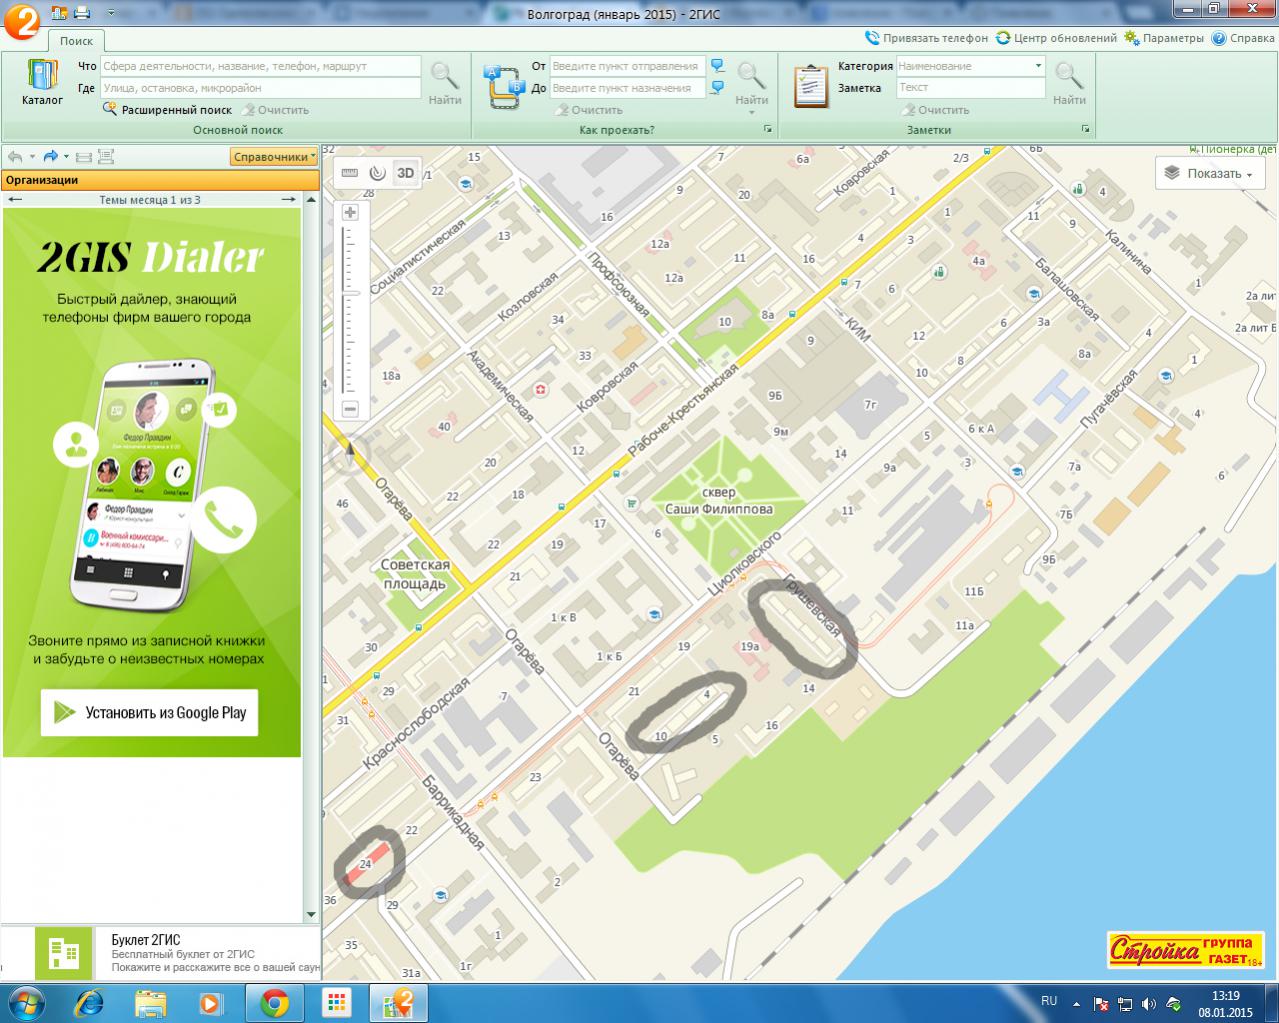Click Расширенный поиск link
Screen dimensions: 1279x1023
click(176, 110)
